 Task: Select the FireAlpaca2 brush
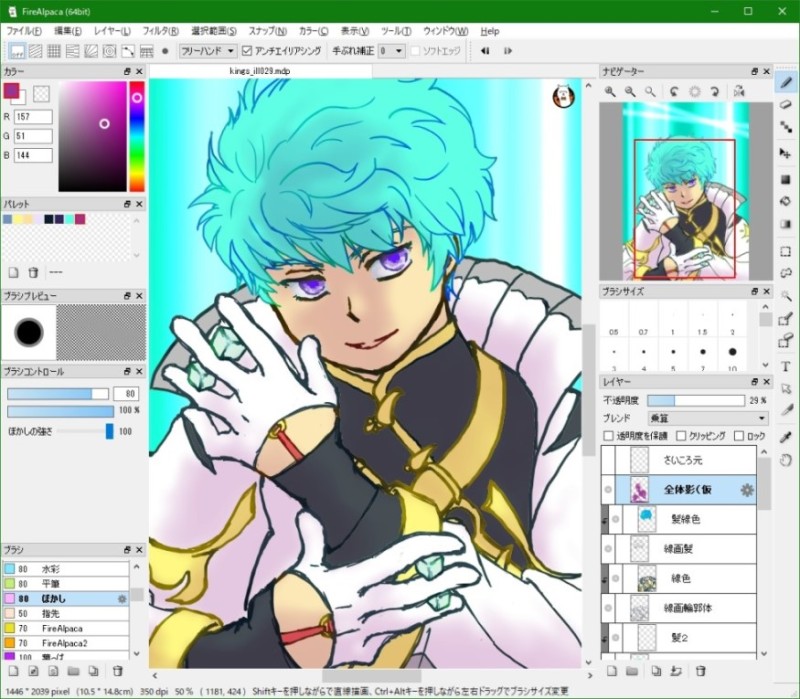click(66, 643)
